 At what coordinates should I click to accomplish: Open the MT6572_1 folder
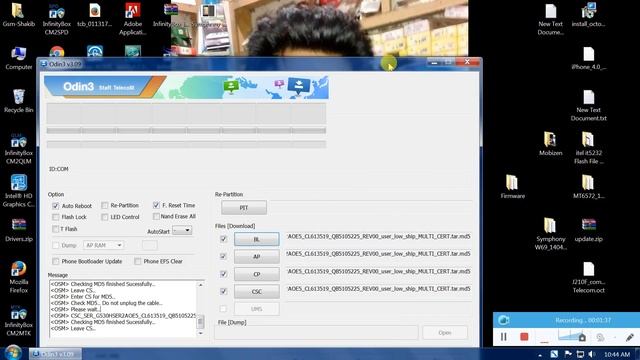click(x=588, y=187)
